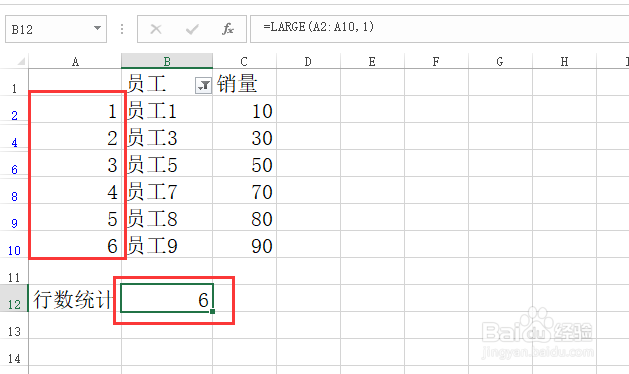This screenshot has width=629, height=374.
Task: Click sales value 30
Action: 244,136
